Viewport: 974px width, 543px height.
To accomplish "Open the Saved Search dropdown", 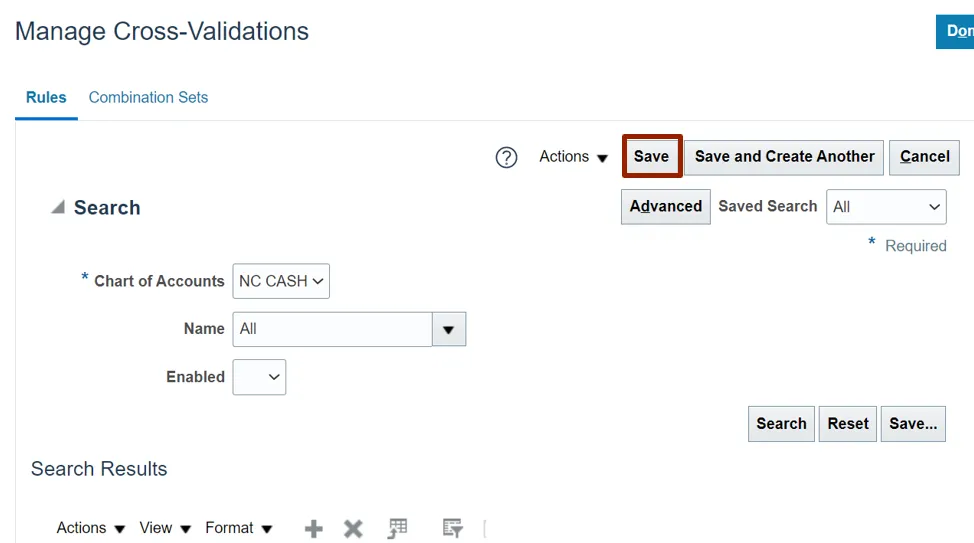I will point(886,207).
